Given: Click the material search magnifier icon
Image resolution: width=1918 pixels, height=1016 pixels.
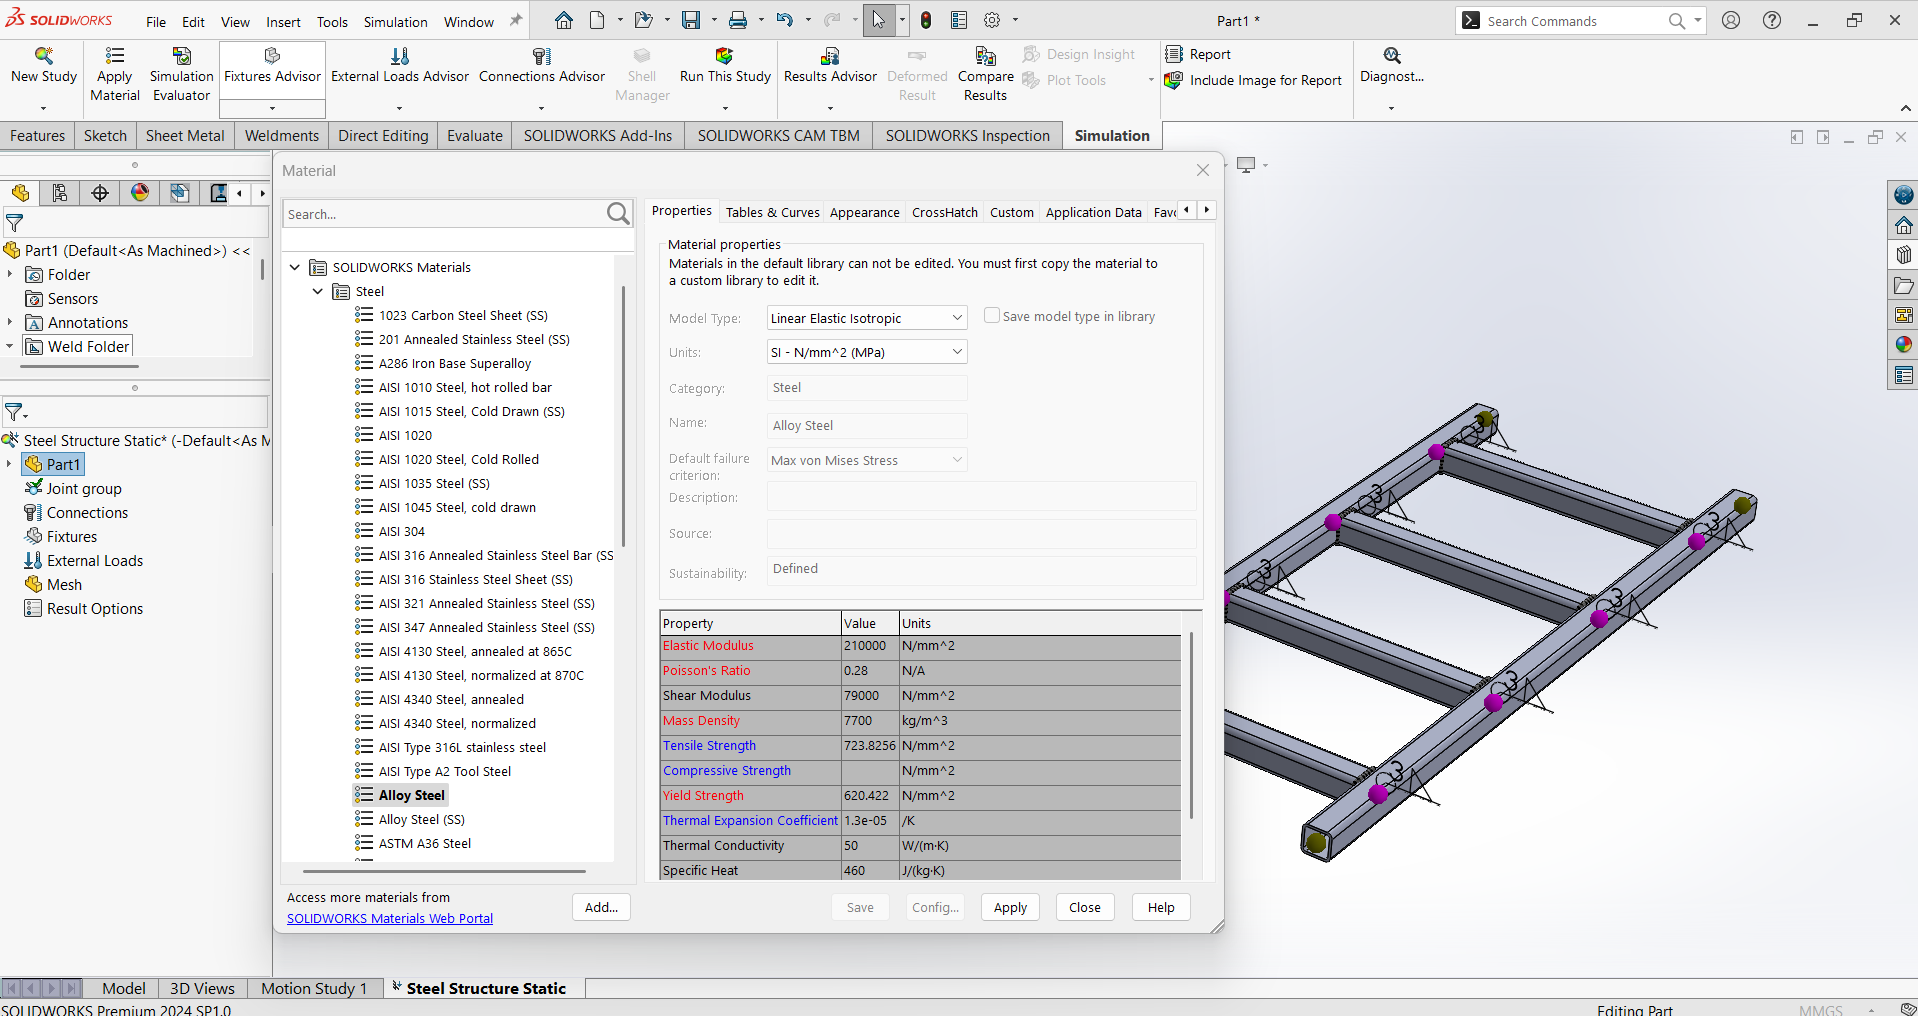Looking at the screenshot, I should (x=618, y=213).
